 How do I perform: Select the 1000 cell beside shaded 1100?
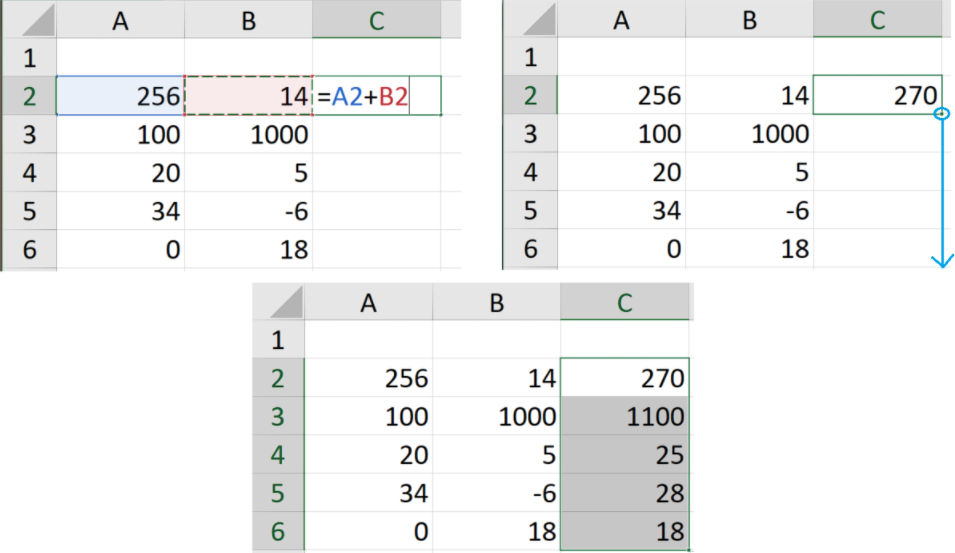[x=497, y=417]
